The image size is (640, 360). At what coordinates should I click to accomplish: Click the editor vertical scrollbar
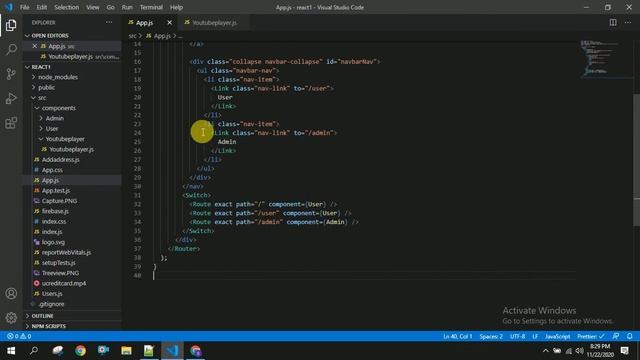click(x=636, y=159)
